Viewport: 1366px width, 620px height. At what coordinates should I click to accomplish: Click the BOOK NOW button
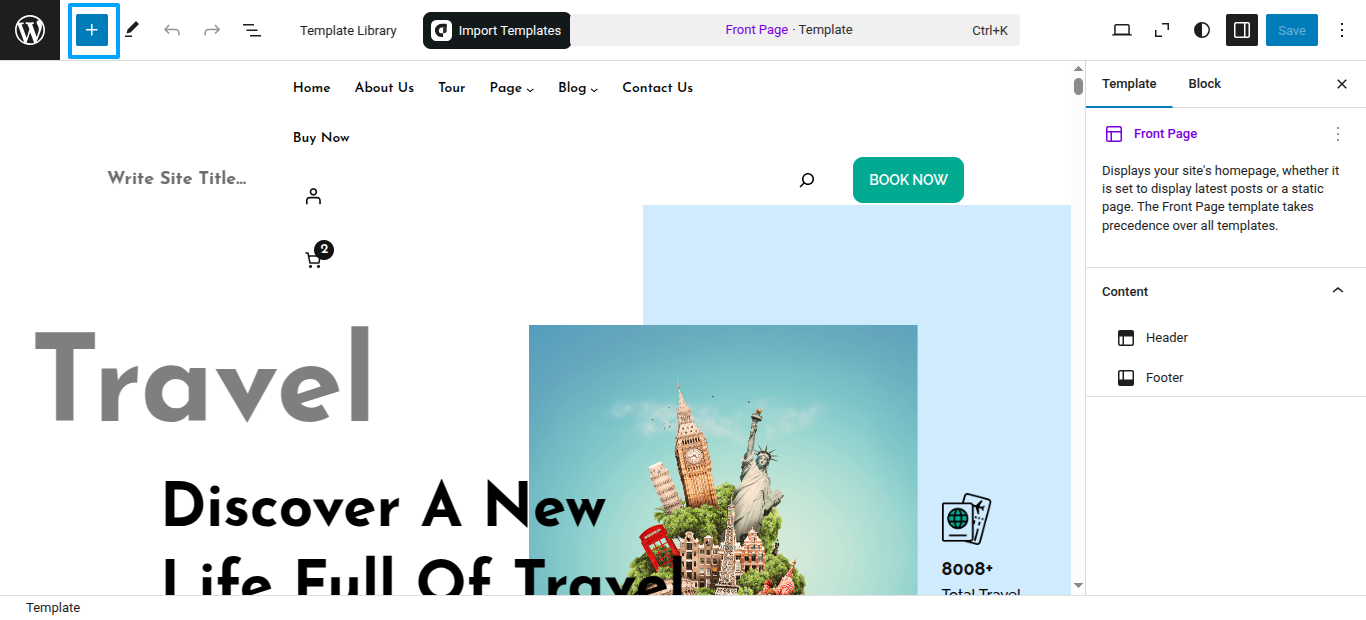[x=908, y=180]
